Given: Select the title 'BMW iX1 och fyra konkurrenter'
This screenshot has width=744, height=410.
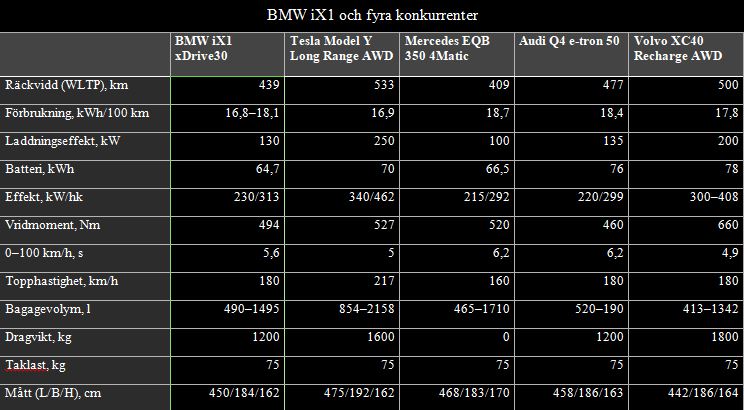Looking at the screenshot, I should (x=372, y=15).
